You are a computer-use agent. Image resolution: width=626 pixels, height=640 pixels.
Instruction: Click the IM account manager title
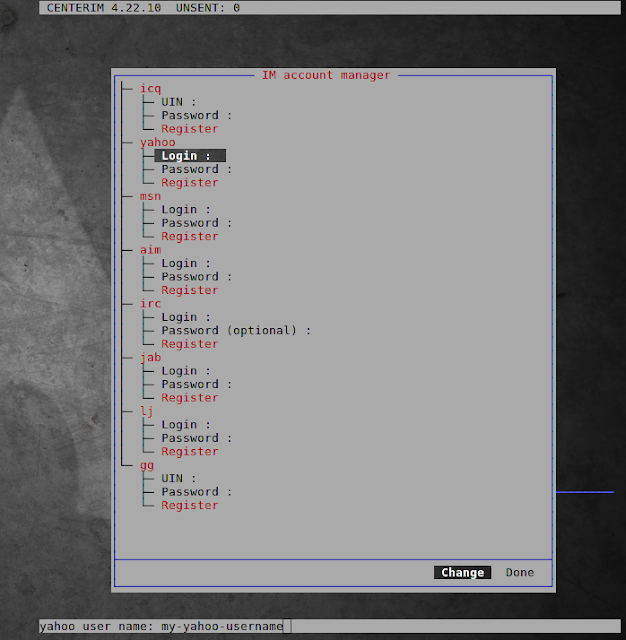[x=326, y=75]
